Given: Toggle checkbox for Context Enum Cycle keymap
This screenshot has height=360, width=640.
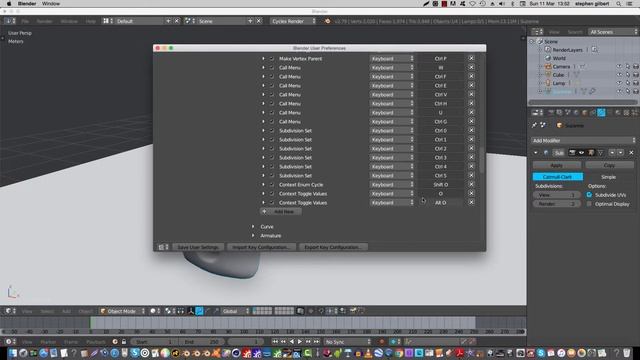Looking at the screenshot, I should click(x=272, y=184).
